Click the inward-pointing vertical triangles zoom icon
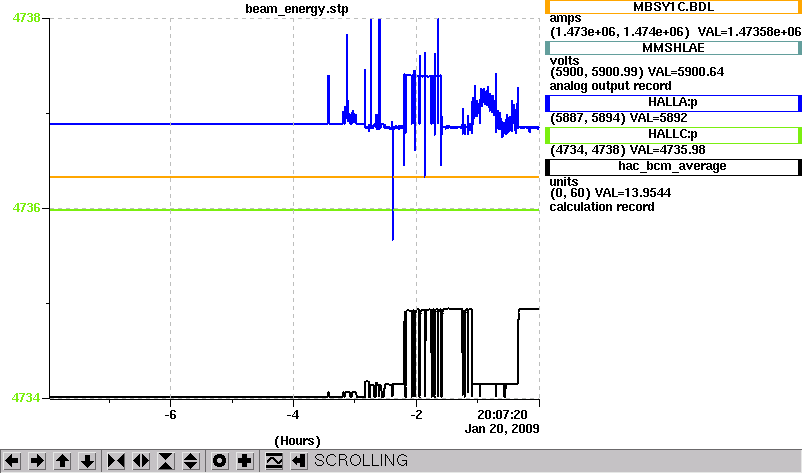Image resolution: width=802 pixels, height=473 pixels. click(166, 461)
